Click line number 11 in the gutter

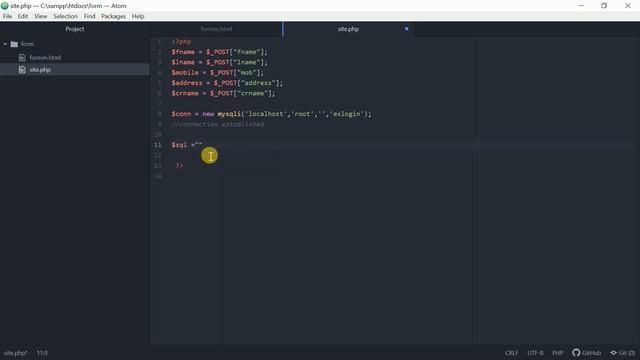(x=158, y=145)
